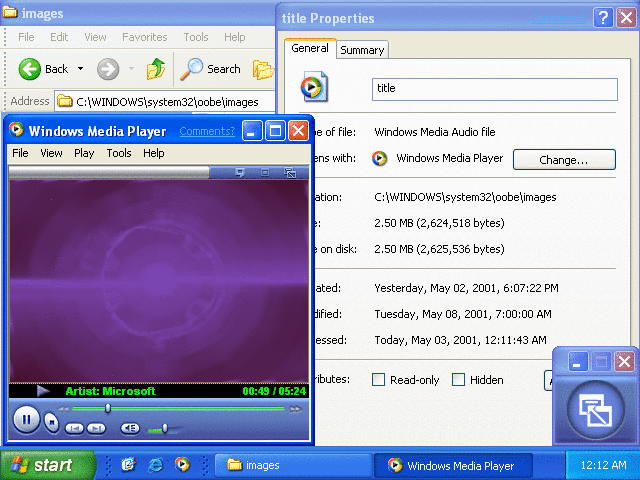Skip to the next track
Screen dimensions: 640x480
[x=96, y=429]
